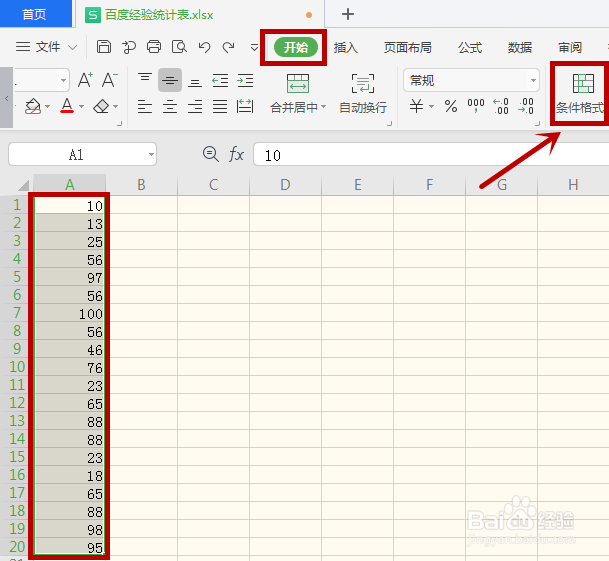Open eraser clear options dropdown arrow
The width and height of the screenshot is (609, 561).
pos(116,106)
